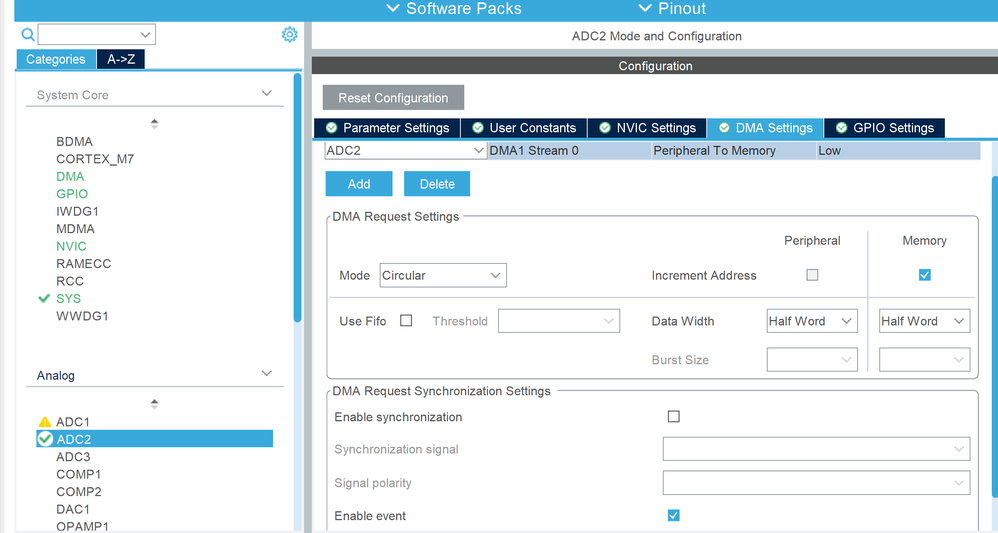Open the GPIO Settings tab
This screenshot has width=998, height=533.
pos(884,128)
